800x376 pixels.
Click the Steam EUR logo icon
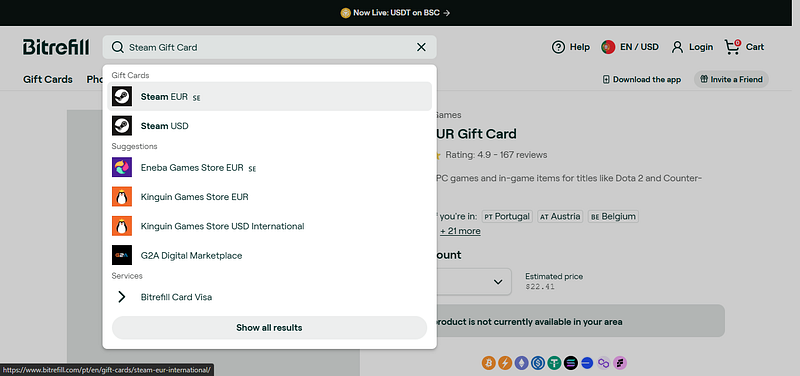122,96
